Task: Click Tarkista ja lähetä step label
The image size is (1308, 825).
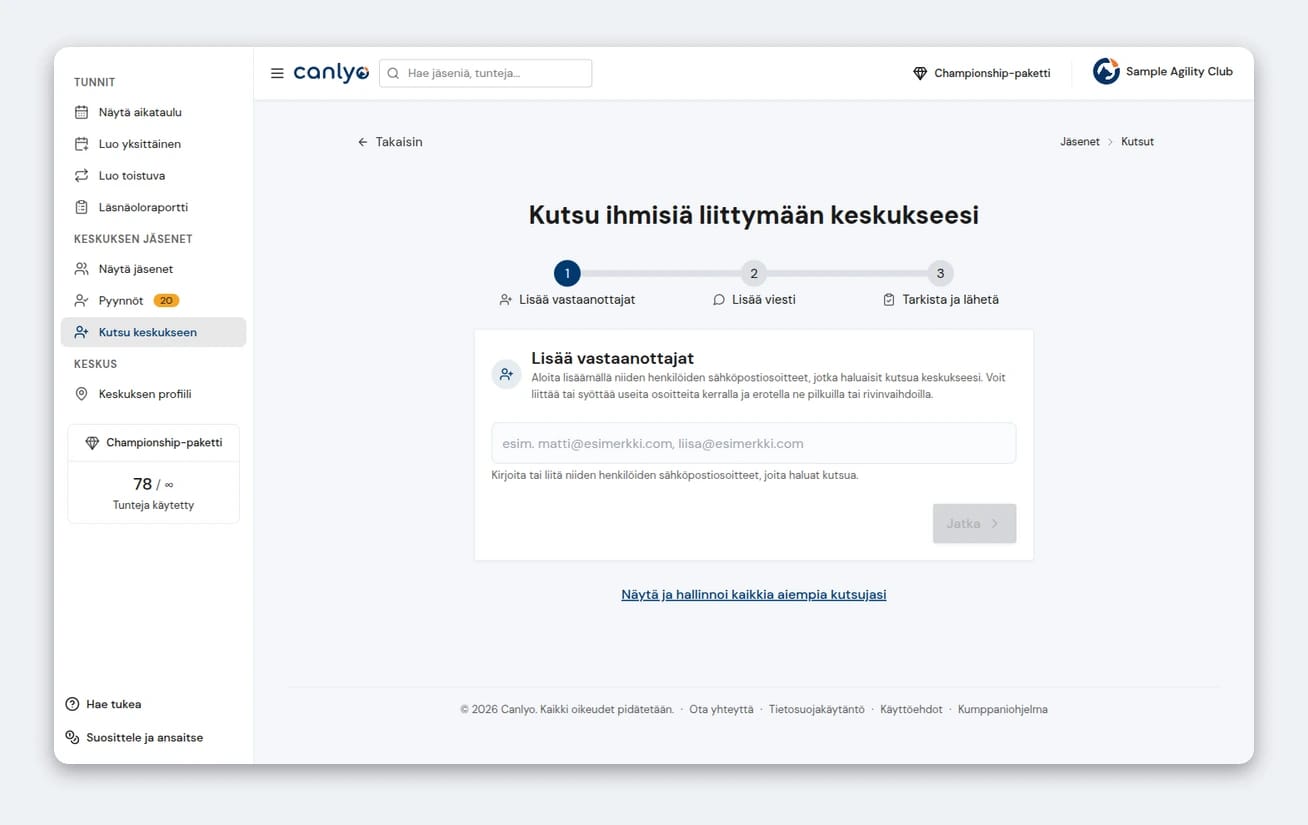Action: click(x=950, y=299)
